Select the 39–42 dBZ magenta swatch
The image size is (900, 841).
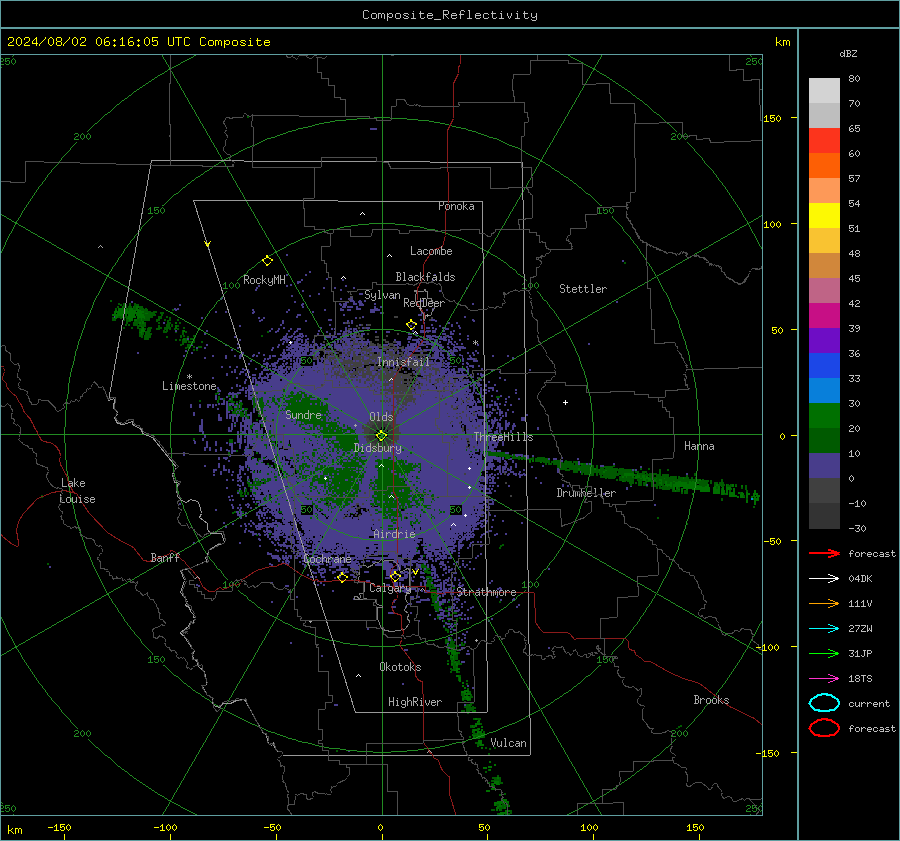[x=824, y=316]
